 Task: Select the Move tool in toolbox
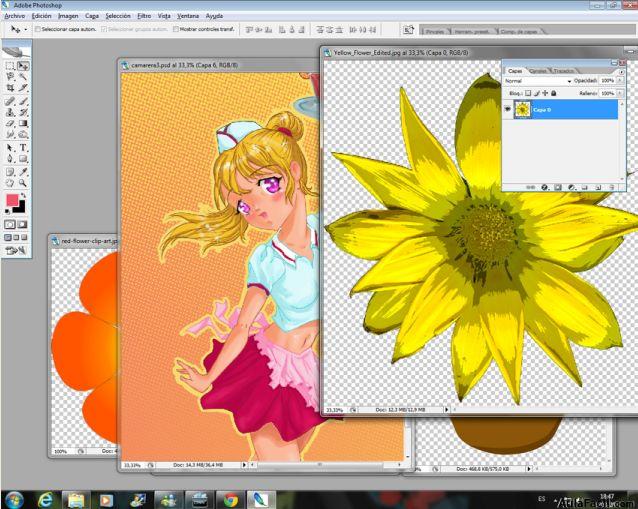(23, 66)
